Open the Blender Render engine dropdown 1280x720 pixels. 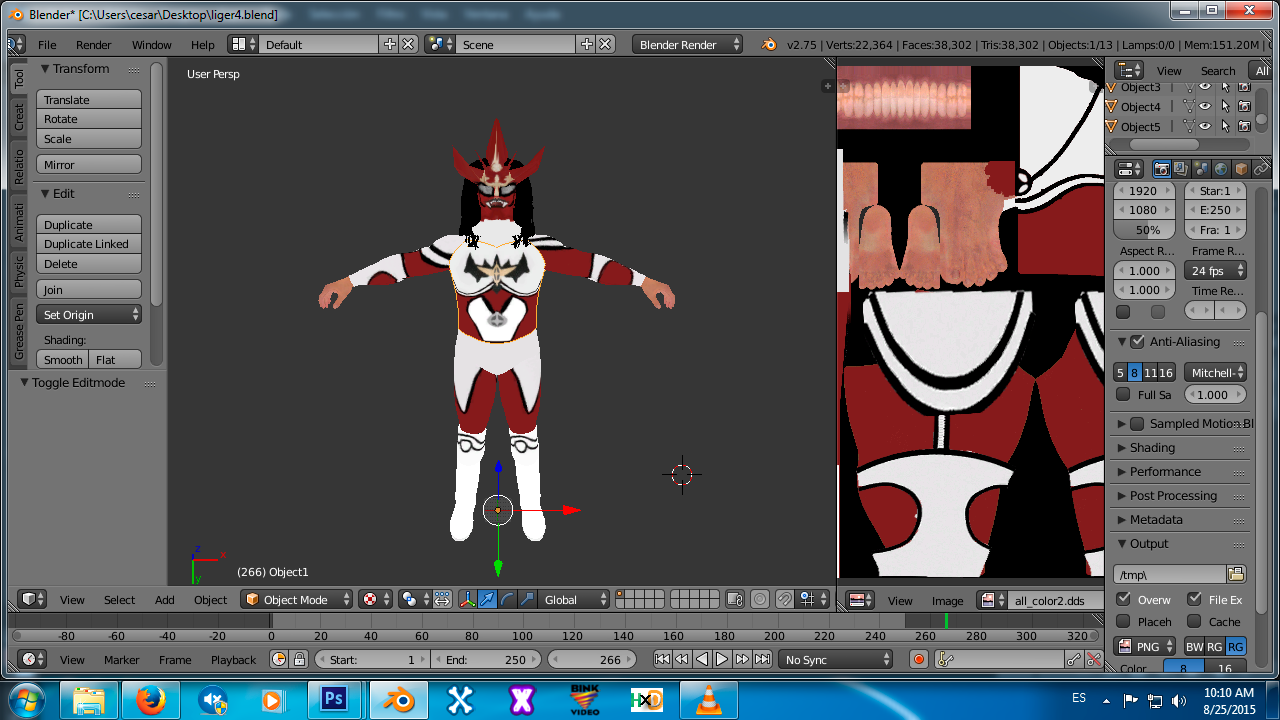coord(688,44)
